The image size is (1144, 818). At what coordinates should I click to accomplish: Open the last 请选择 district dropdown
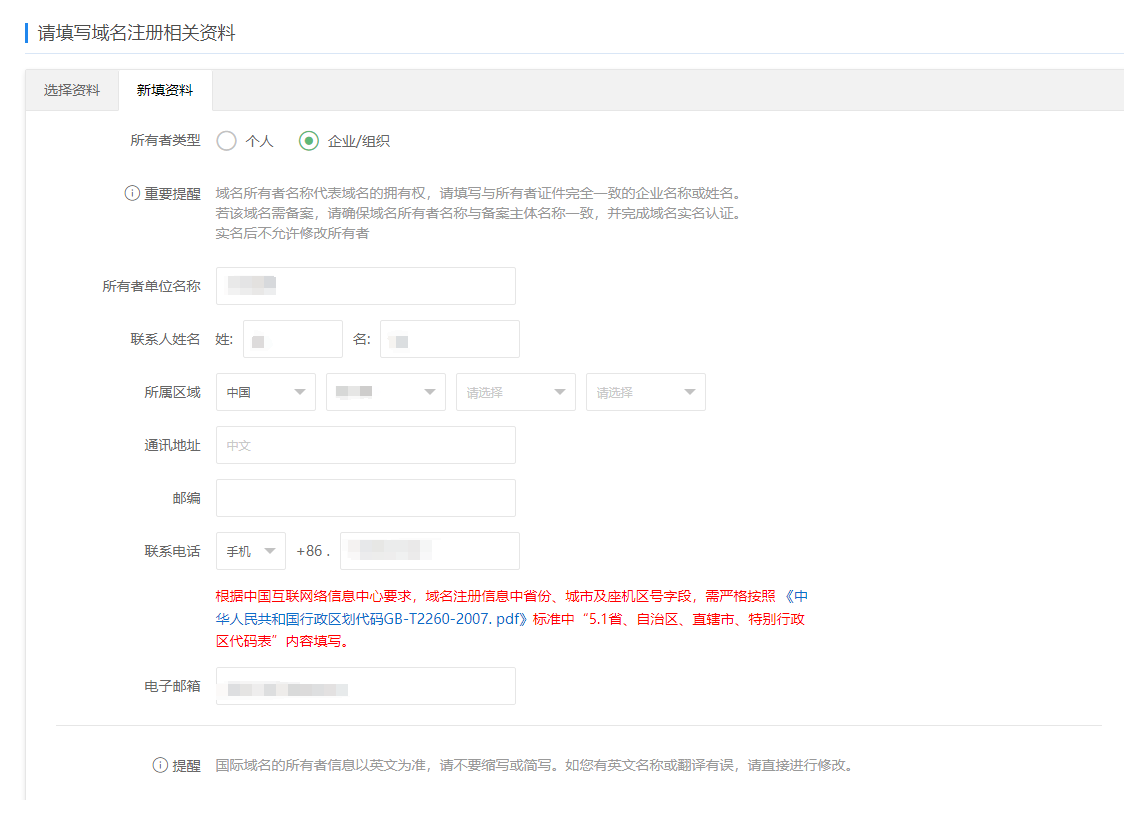click(645, 392)
